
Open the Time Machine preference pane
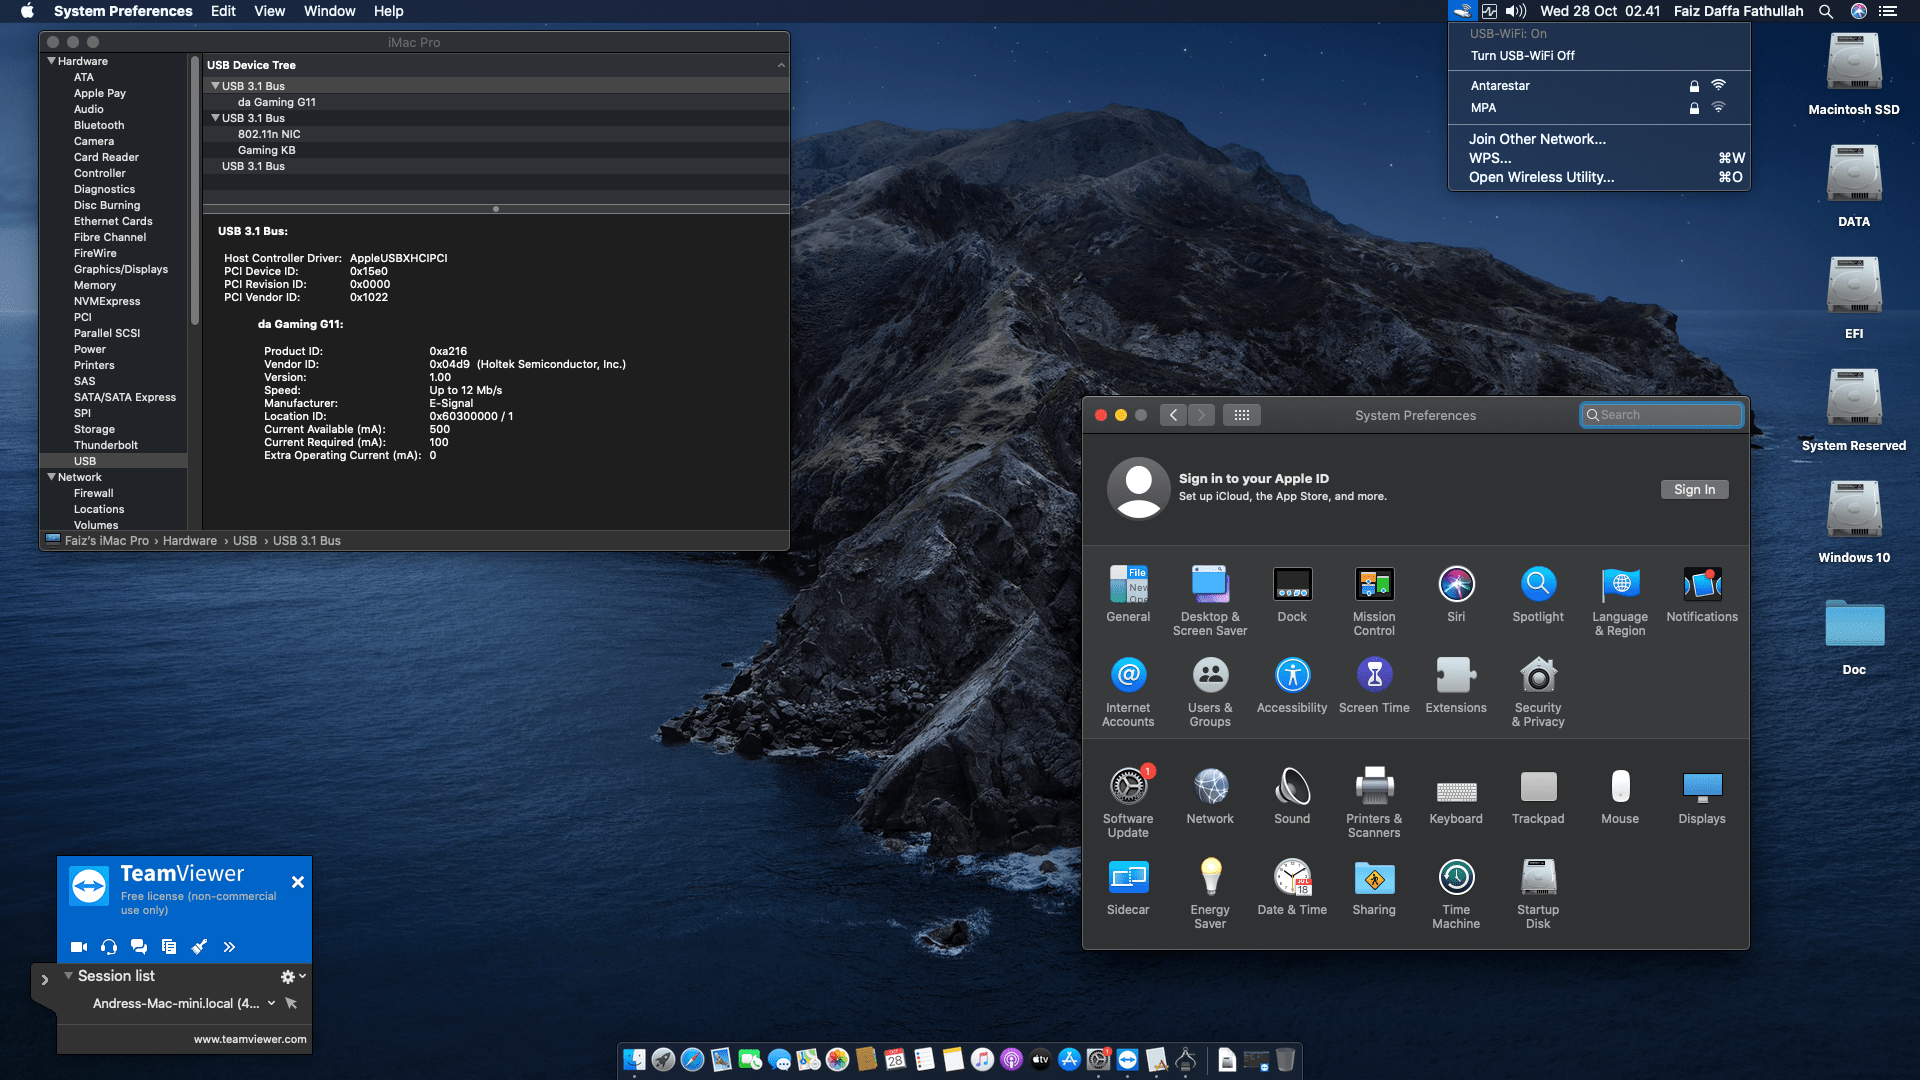1456,879
